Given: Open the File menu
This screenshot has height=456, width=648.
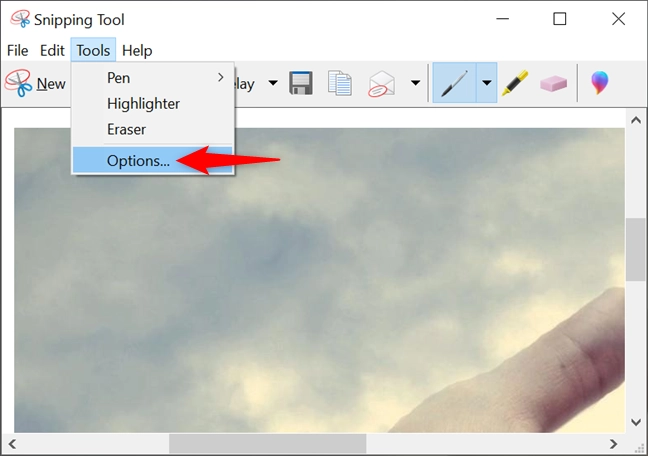Looking at the screenshot, I should (x=18, y=50).
